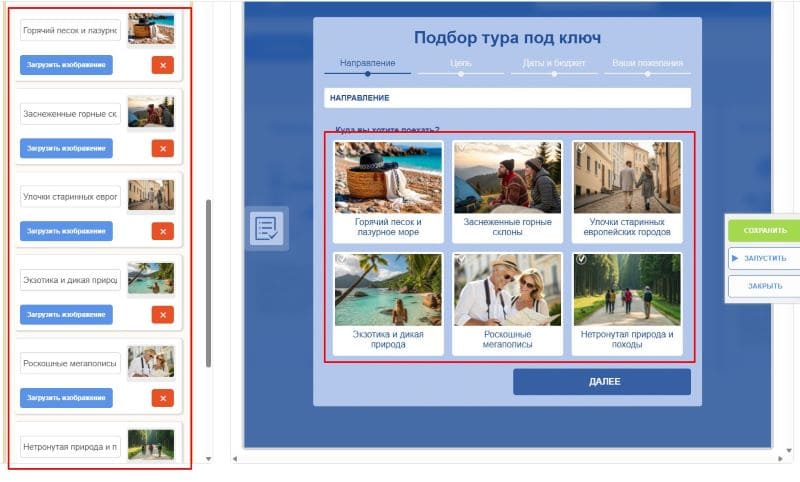Select sidebar thumbnail of couple with map
The image size is (800, 482).
151,362
